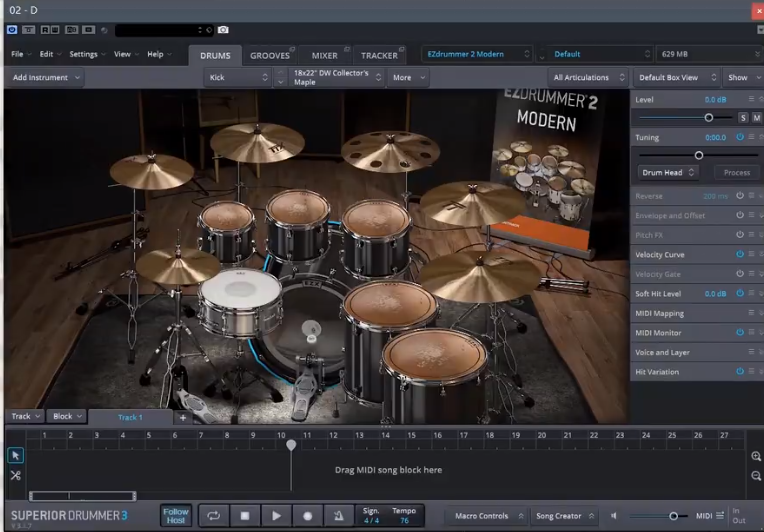764x532 pixels.
Task: Add a new track with plus button
Action: pos(183,417)
